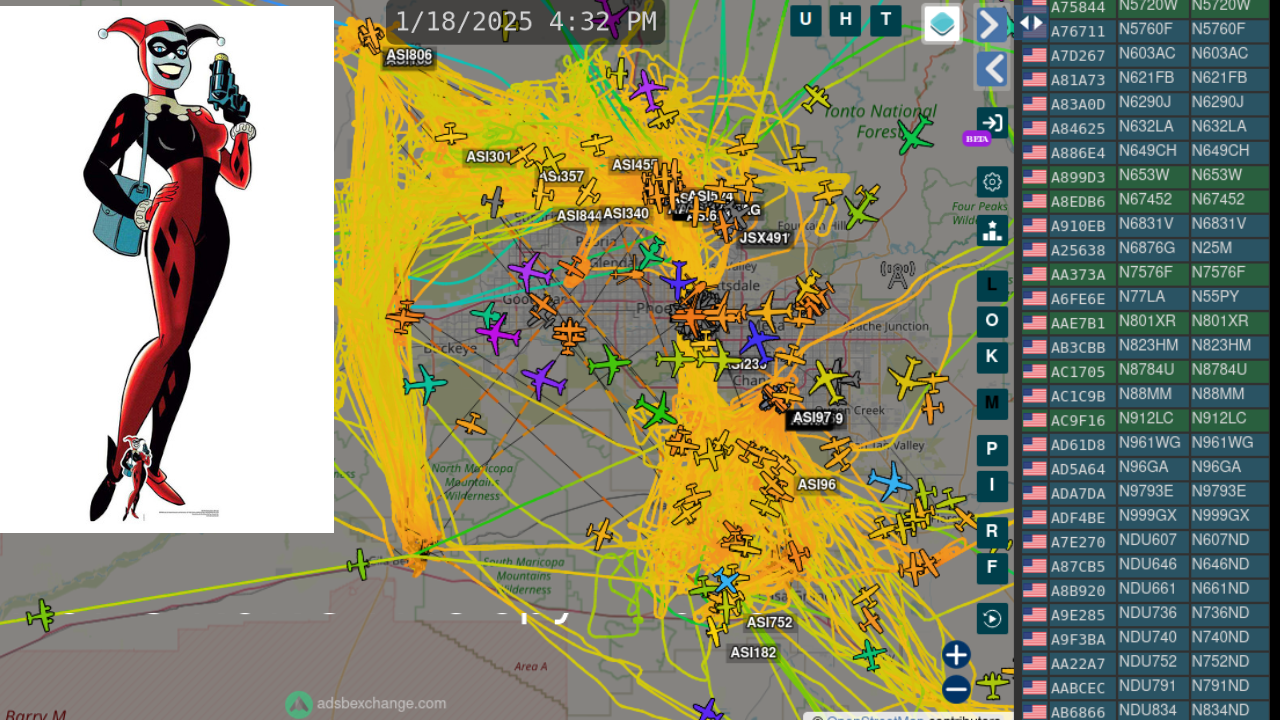Open the leaderboard stats icon
Image resolution: width=1280 pixels, height=720 pixels.
pyautogui.click(x=992, y=231)
